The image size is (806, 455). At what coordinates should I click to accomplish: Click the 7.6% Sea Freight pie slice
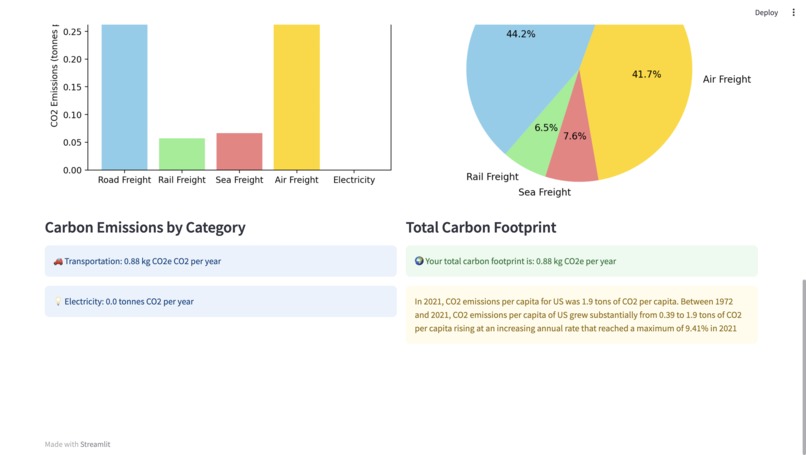coord(573,154)
